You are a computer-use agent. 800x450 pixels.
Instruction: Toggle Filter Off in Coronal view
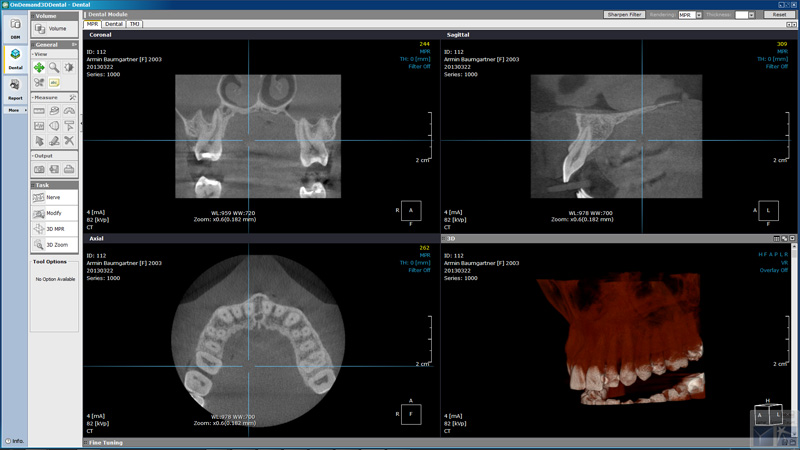[x=419, y=67]
